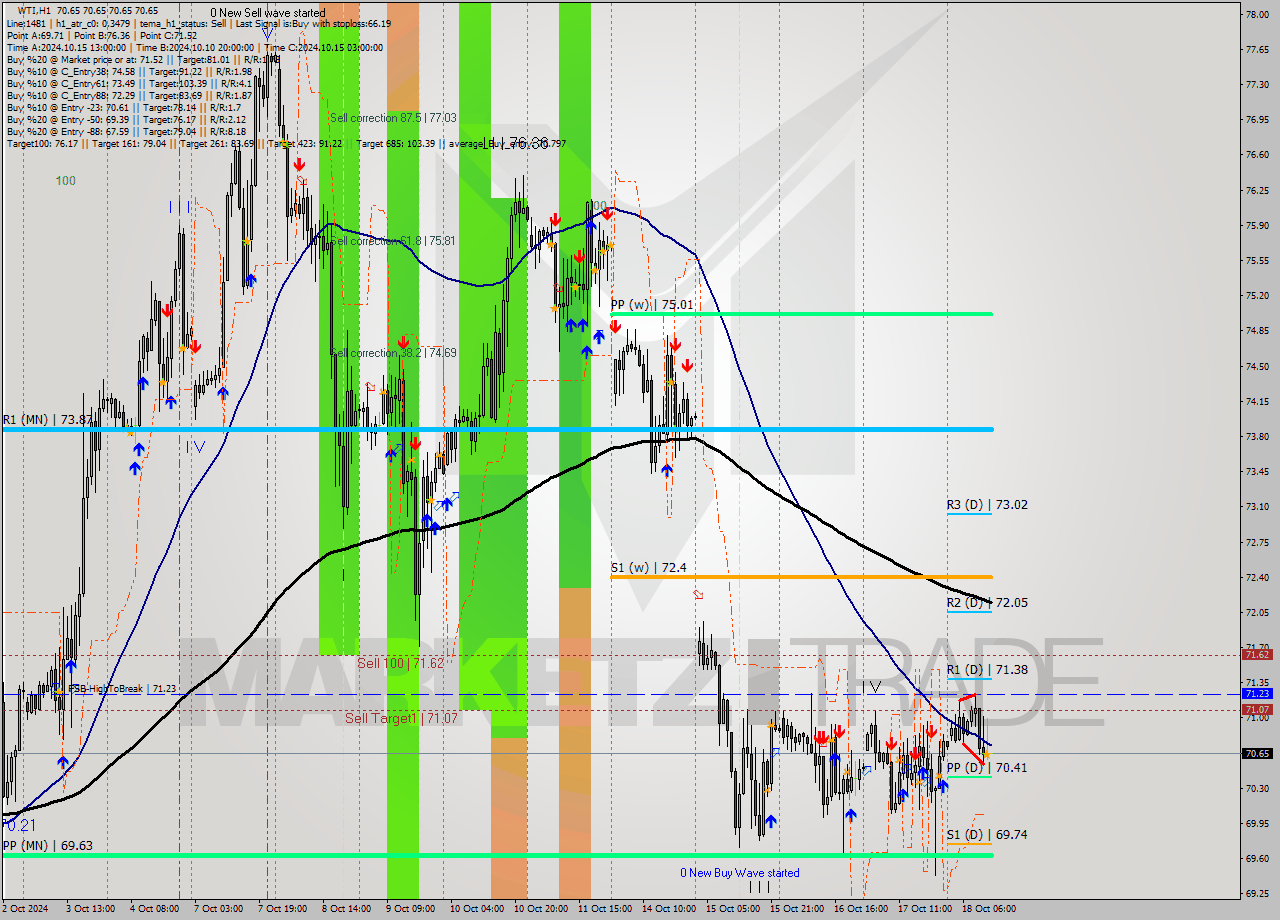Select the 'R1 (MN) | 73.87' resistance label
Image resolution: width=1280 pixels, height=920 pixels.
point(47,420)
